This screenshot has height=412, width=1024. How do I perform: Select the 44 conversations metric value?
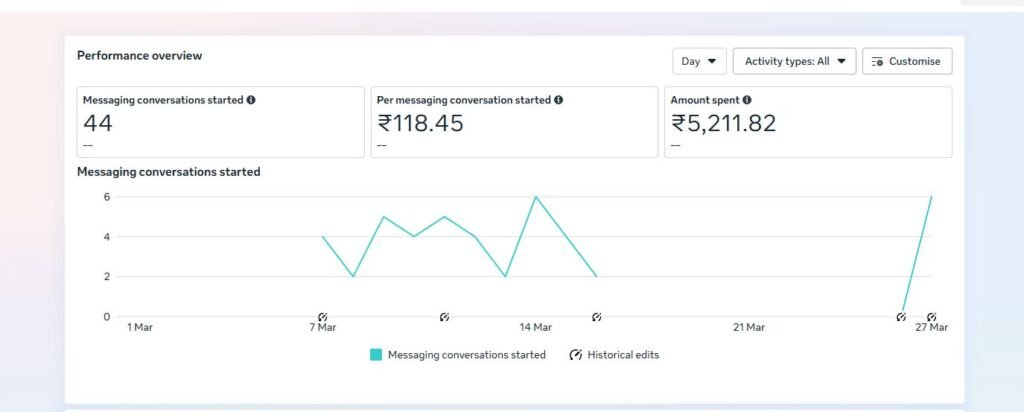pyautogui.click(x=98, y=124)
